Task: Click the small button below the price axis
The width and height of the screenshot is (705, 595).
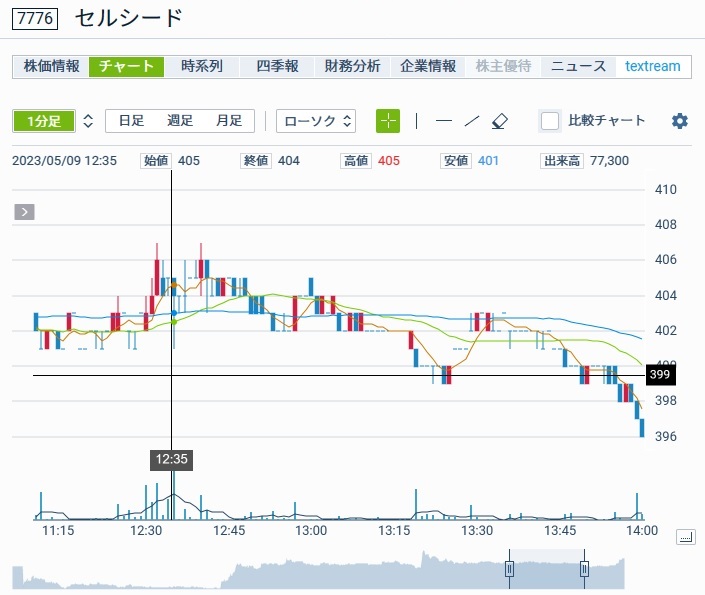Action: tap(685, 537)
